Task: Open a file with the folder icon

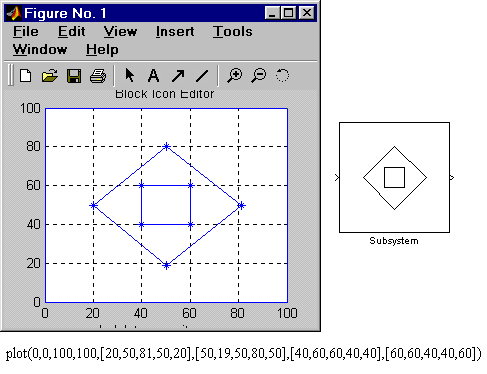Action: (x=50, y=76)
